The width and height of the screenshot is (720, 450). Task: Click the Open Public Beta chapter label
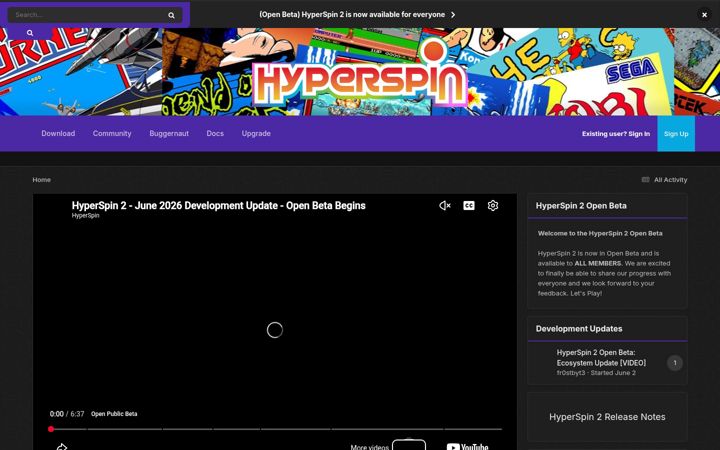tap(114, 414)
